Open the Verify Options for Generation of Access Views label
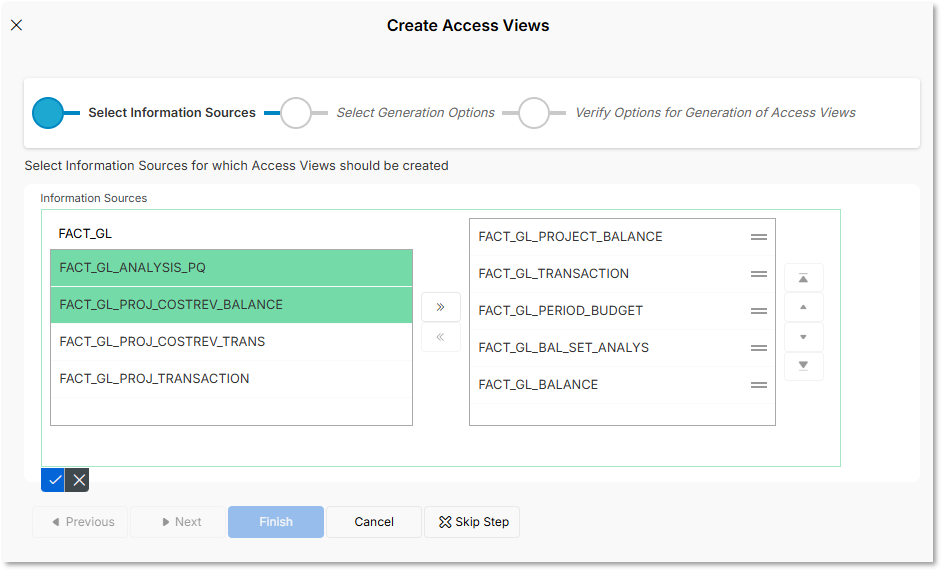Screen dimensions: 942x571 (715, 112)
